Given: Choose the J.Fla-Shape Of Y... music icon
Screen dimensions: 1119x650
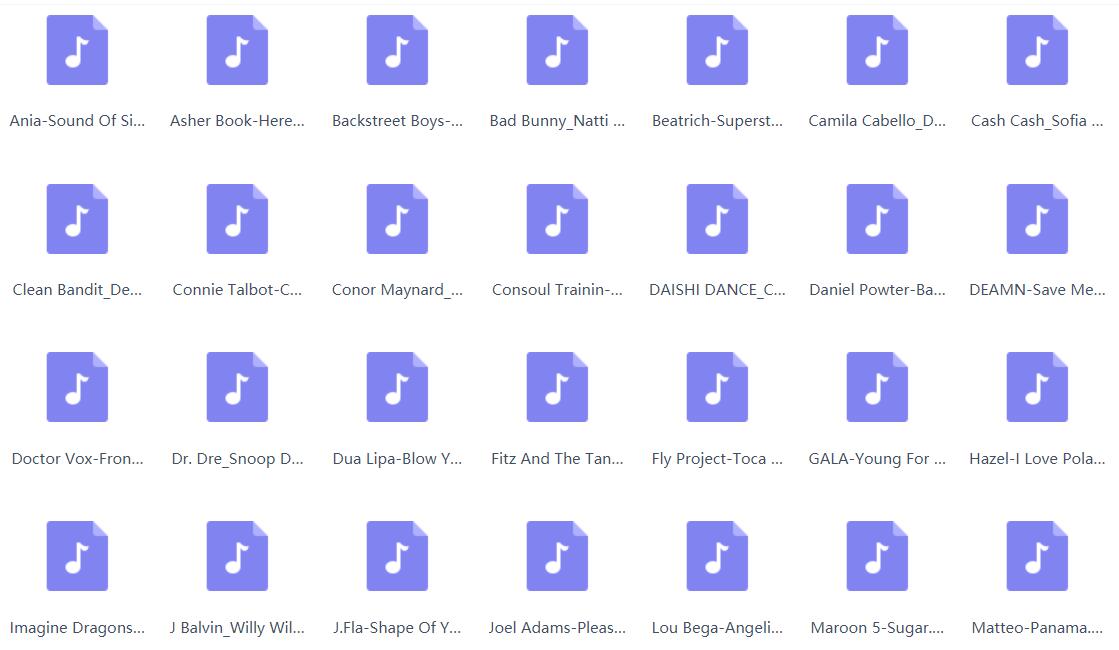Looking at the screenshot, I should [397, 557].
